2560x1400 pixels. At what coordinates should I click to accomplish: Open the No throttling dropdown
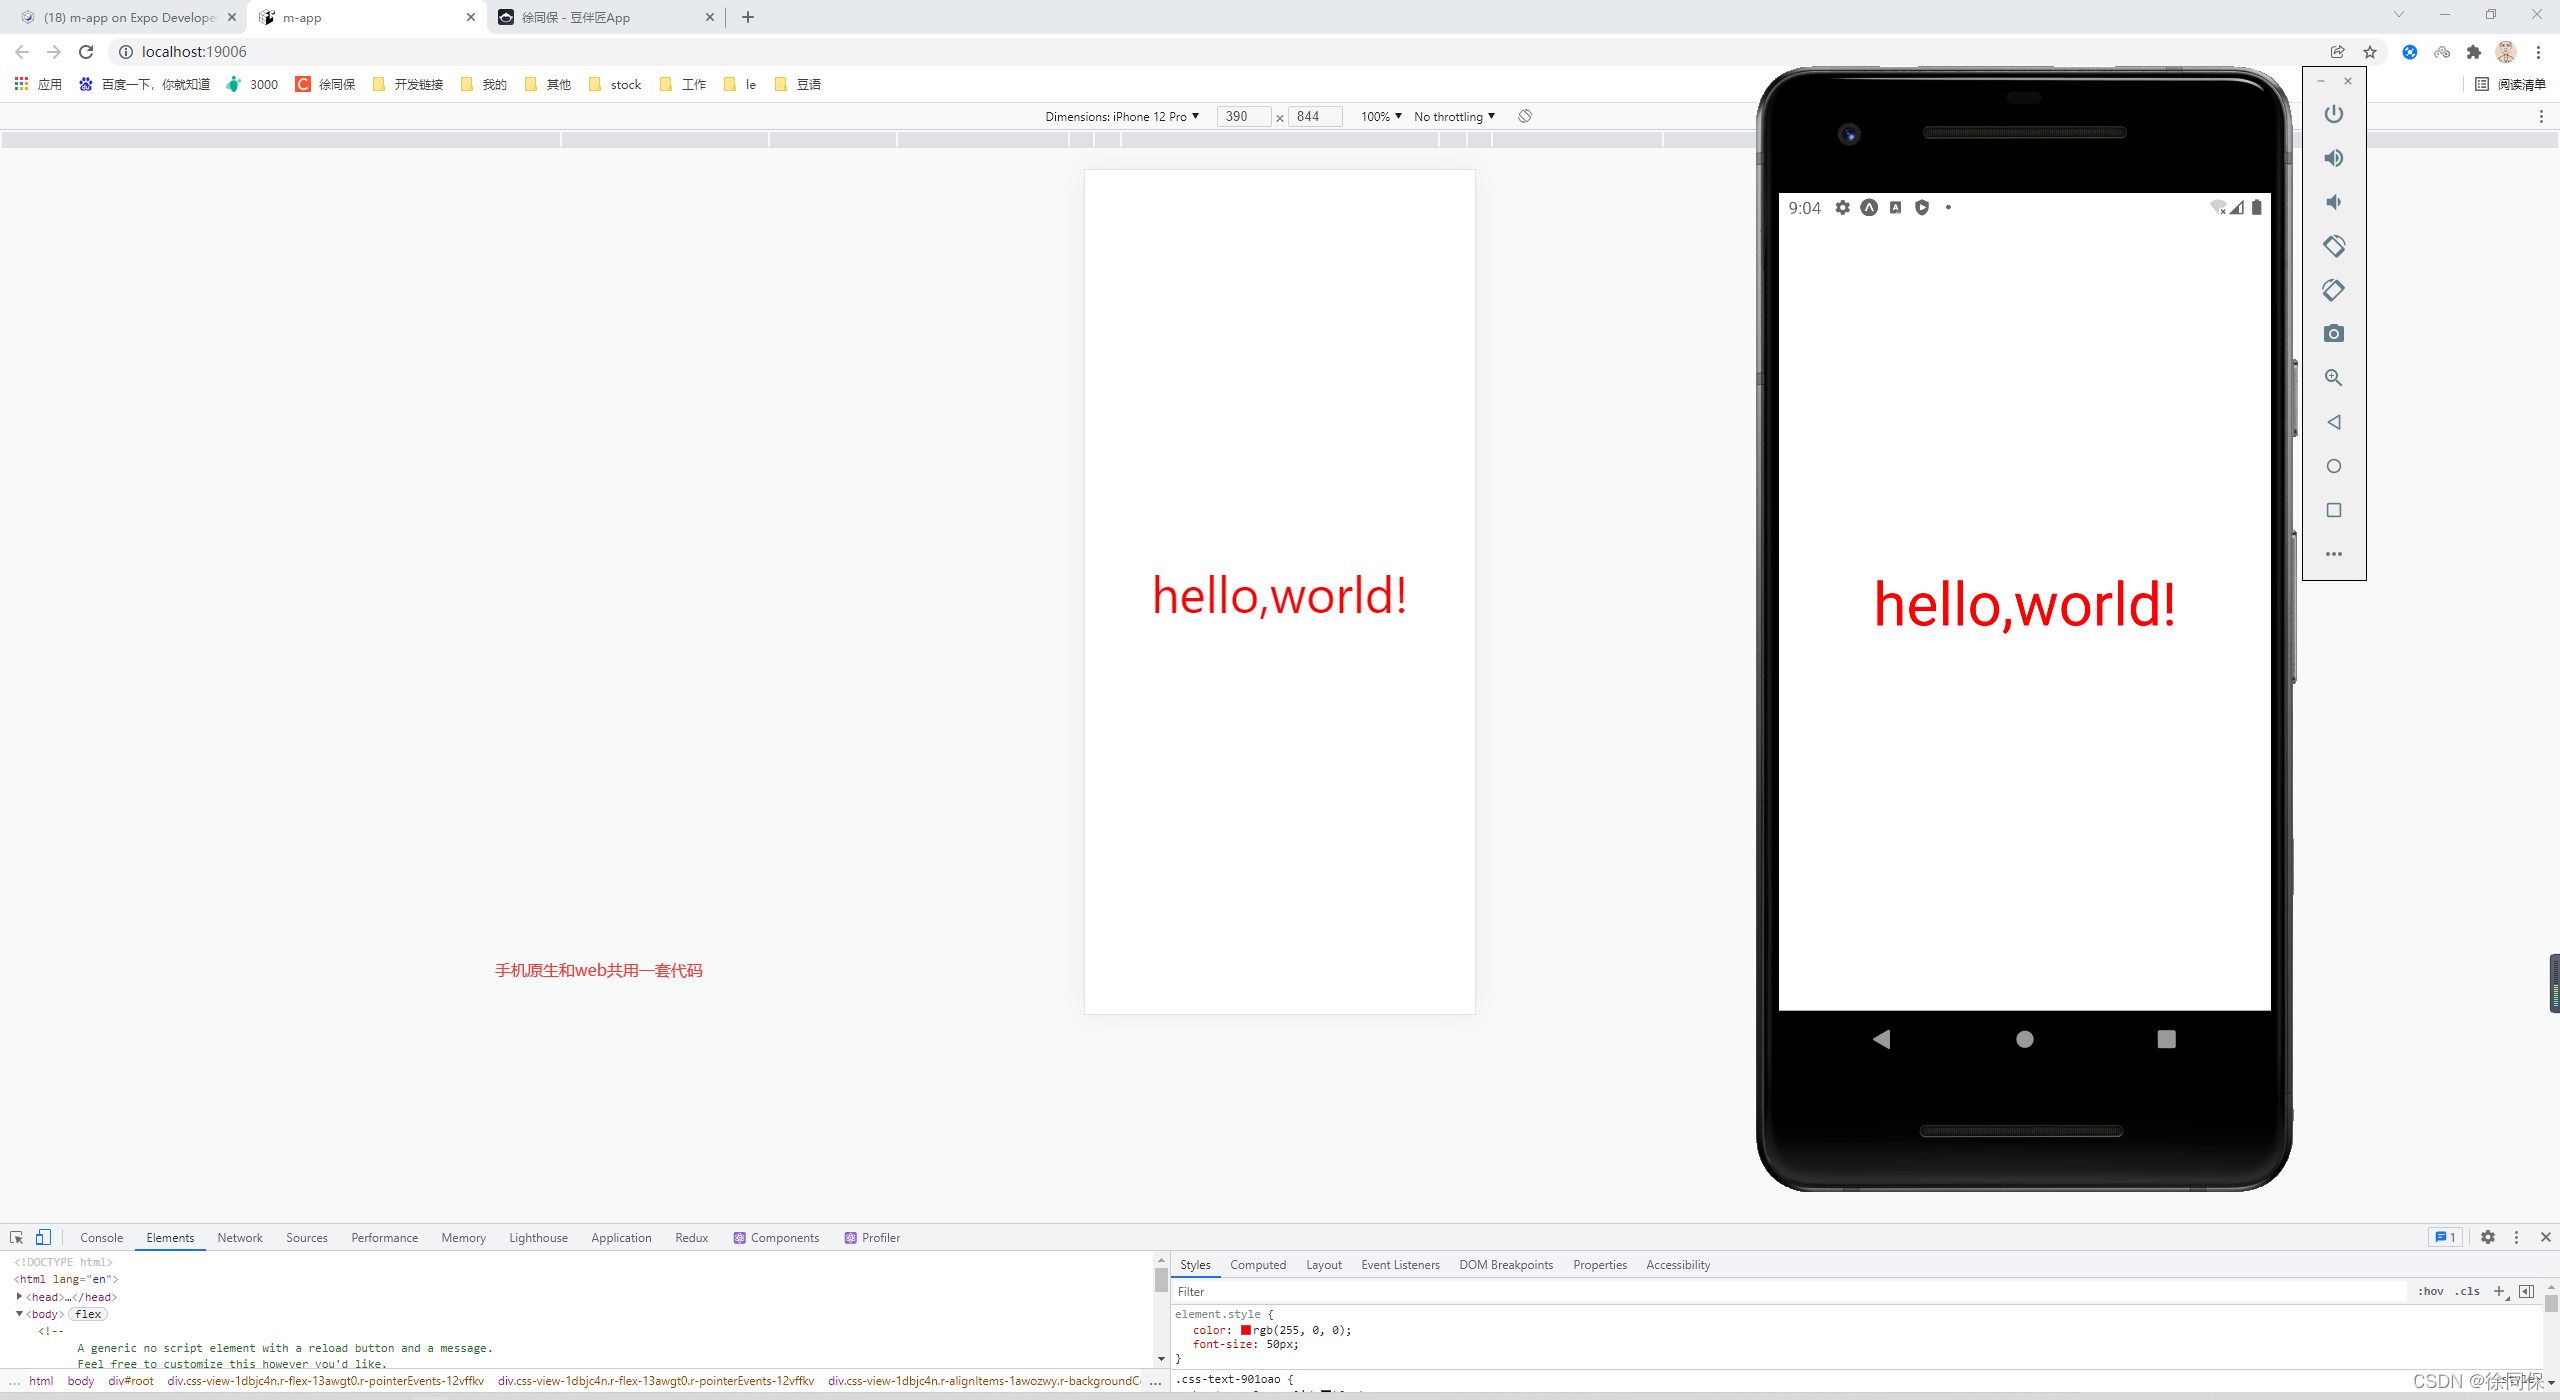click(x=1452, y=116)
